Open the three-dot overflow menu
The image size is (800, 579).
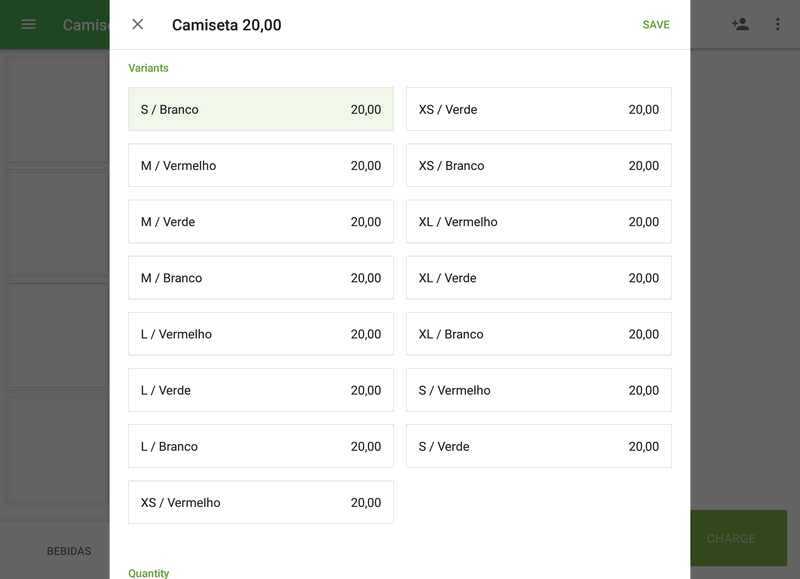[777, 24]
